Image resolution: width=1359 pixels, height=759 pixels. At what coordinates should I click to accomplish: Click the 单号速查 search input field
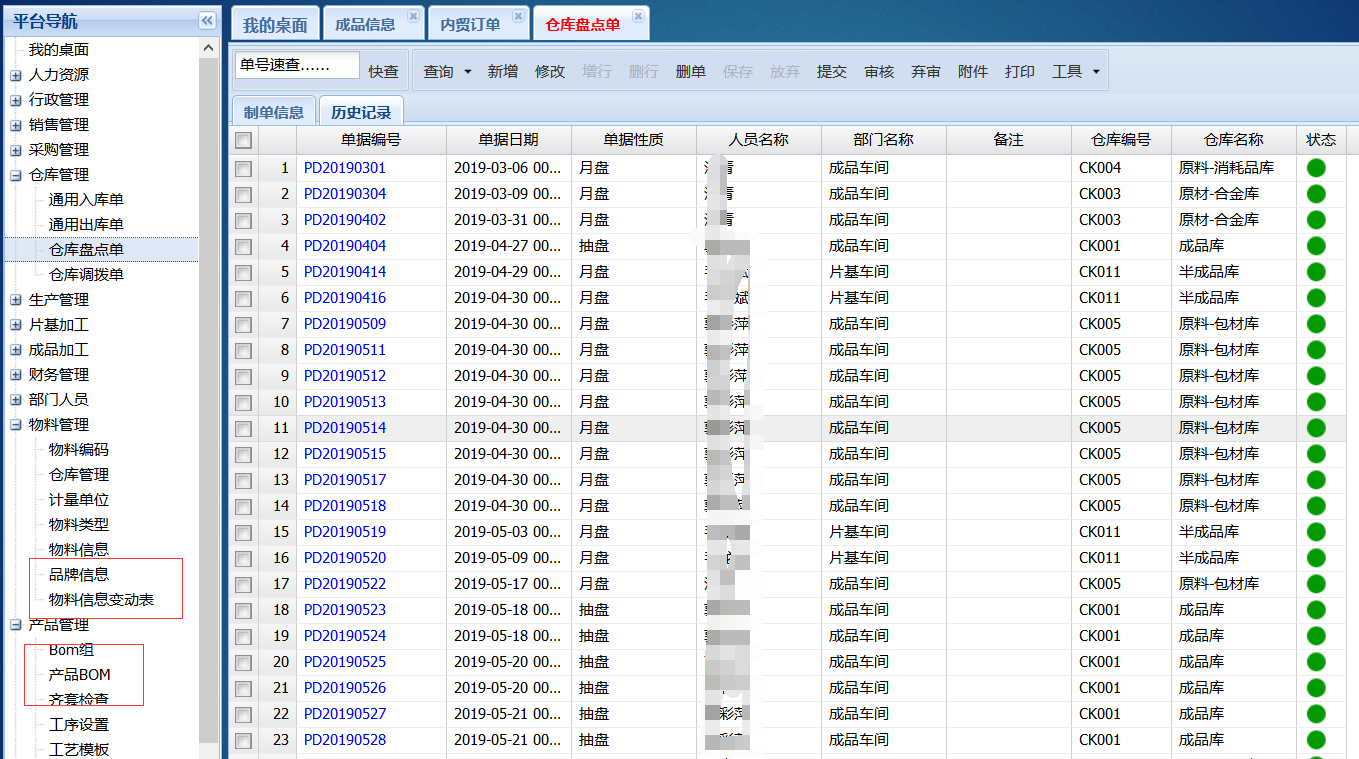pos(297,65)
